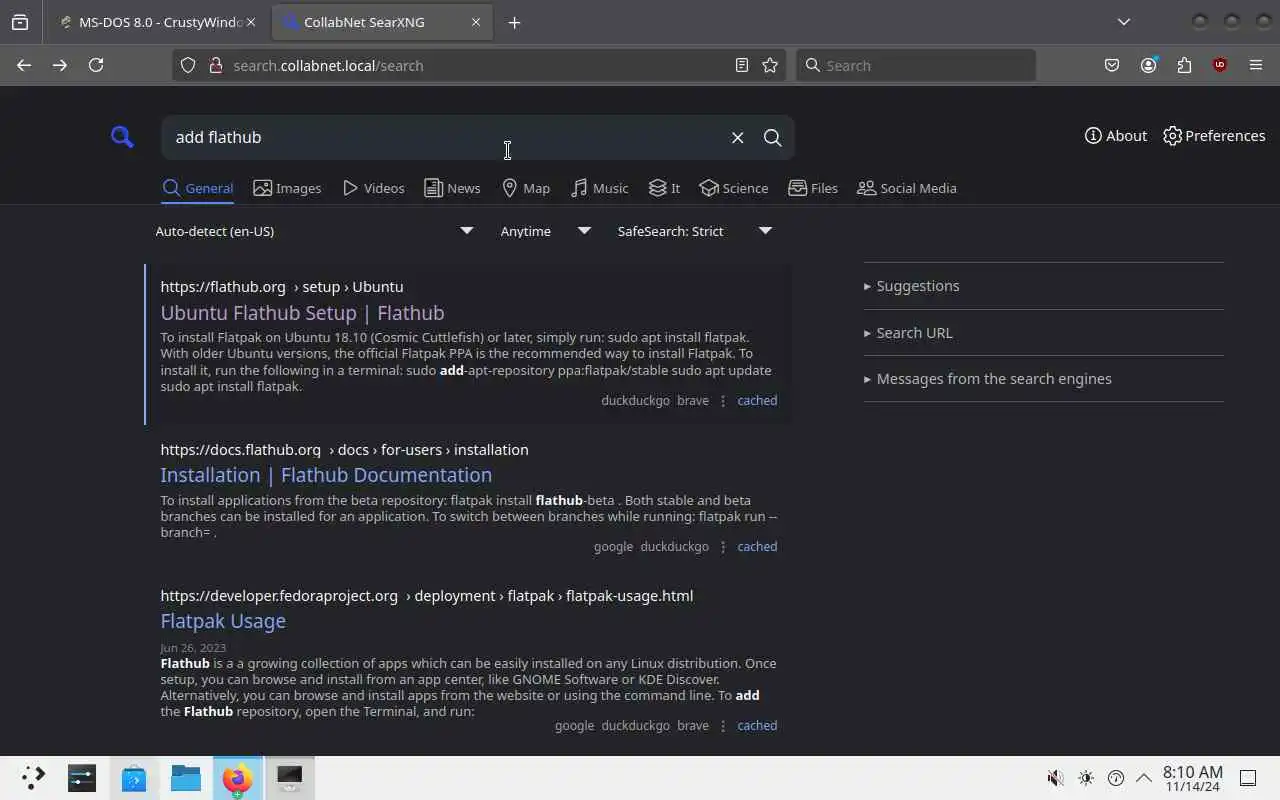
Task: Open the Flatpak Usage result
Action: (223, 621)
